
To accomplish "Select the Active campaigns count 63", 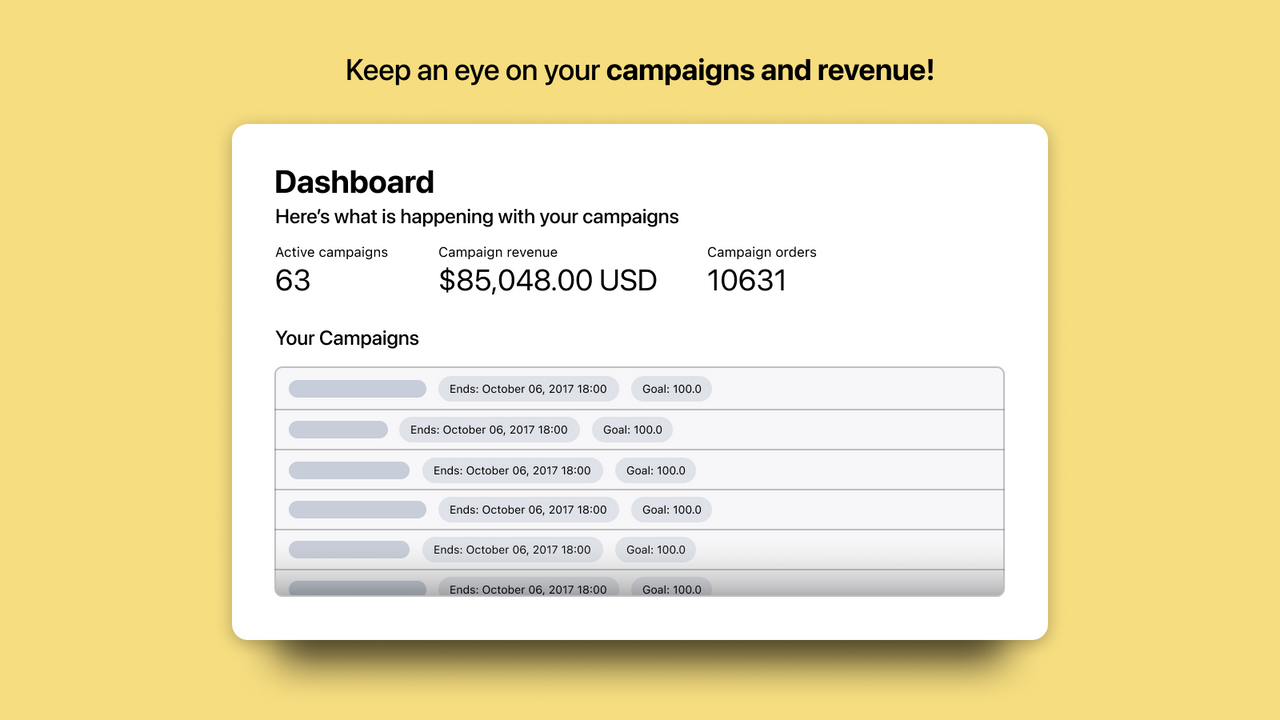I will click(x=292, y=281).
